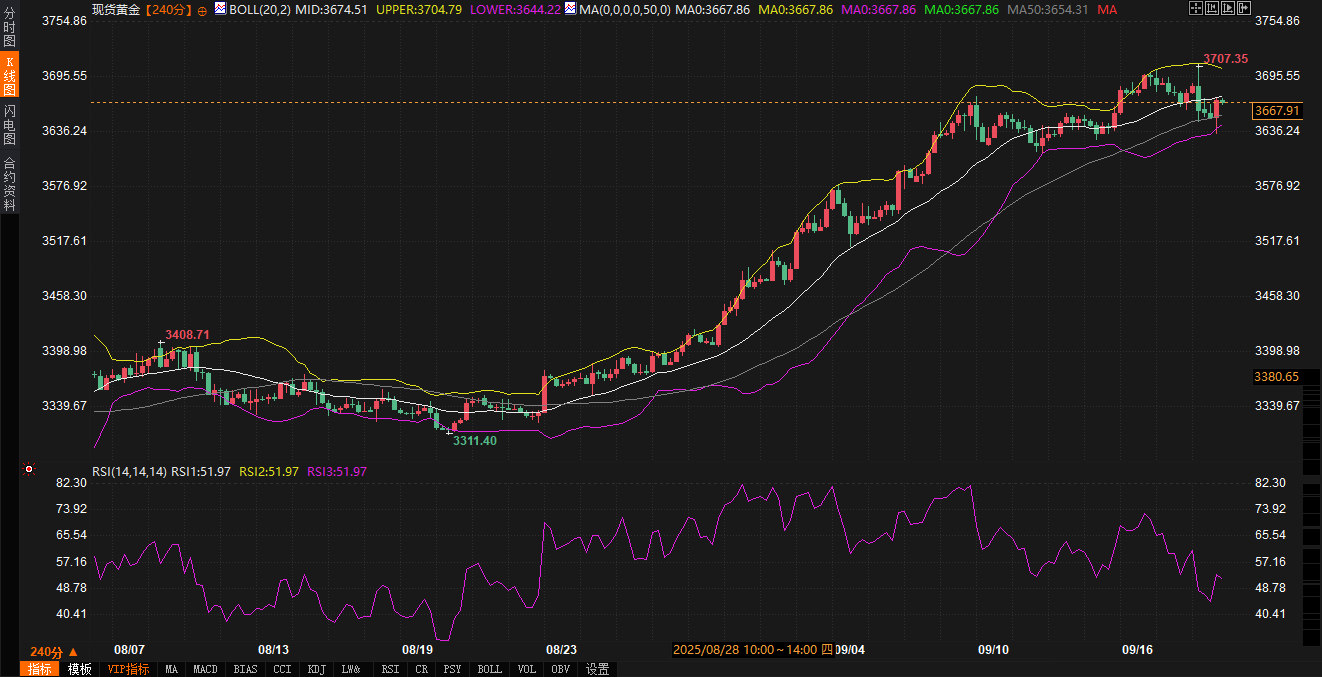Click the orange 3380.65 price tag
This screenshot has width=1322, height=677.
(x=1277, y=377)
